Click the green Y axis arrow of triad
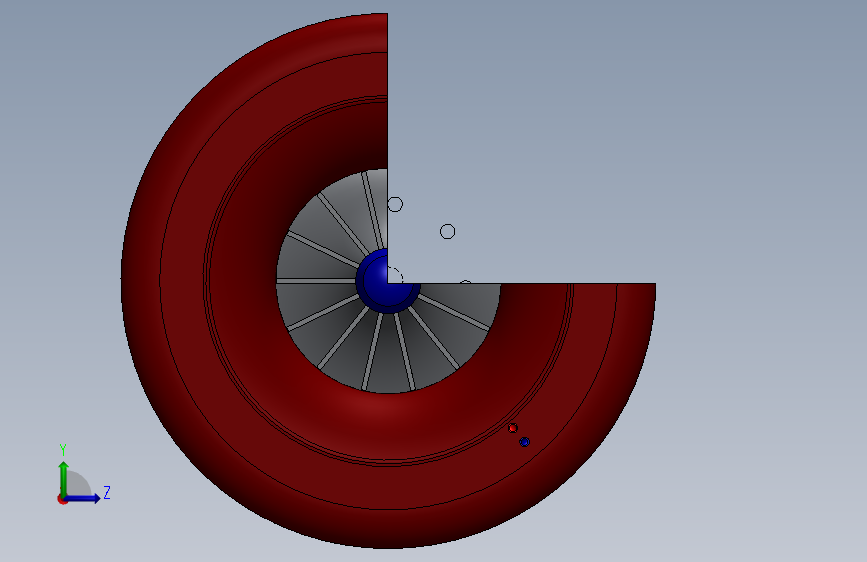The height and width of the screenshot is (562, 867). coord(64,478)
